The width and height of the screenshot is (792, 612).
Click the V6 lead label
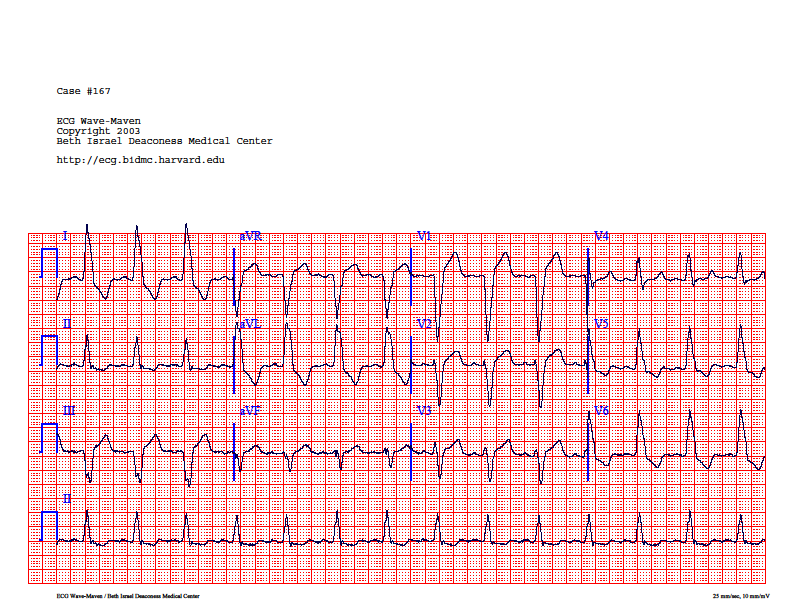[x=601, y=411]
